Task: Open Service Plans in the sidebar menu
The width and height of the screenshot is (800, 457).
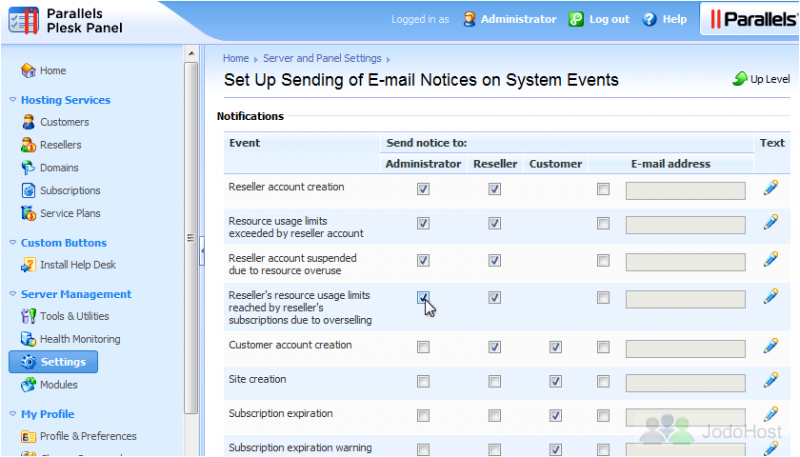Action: click(70, 213)
